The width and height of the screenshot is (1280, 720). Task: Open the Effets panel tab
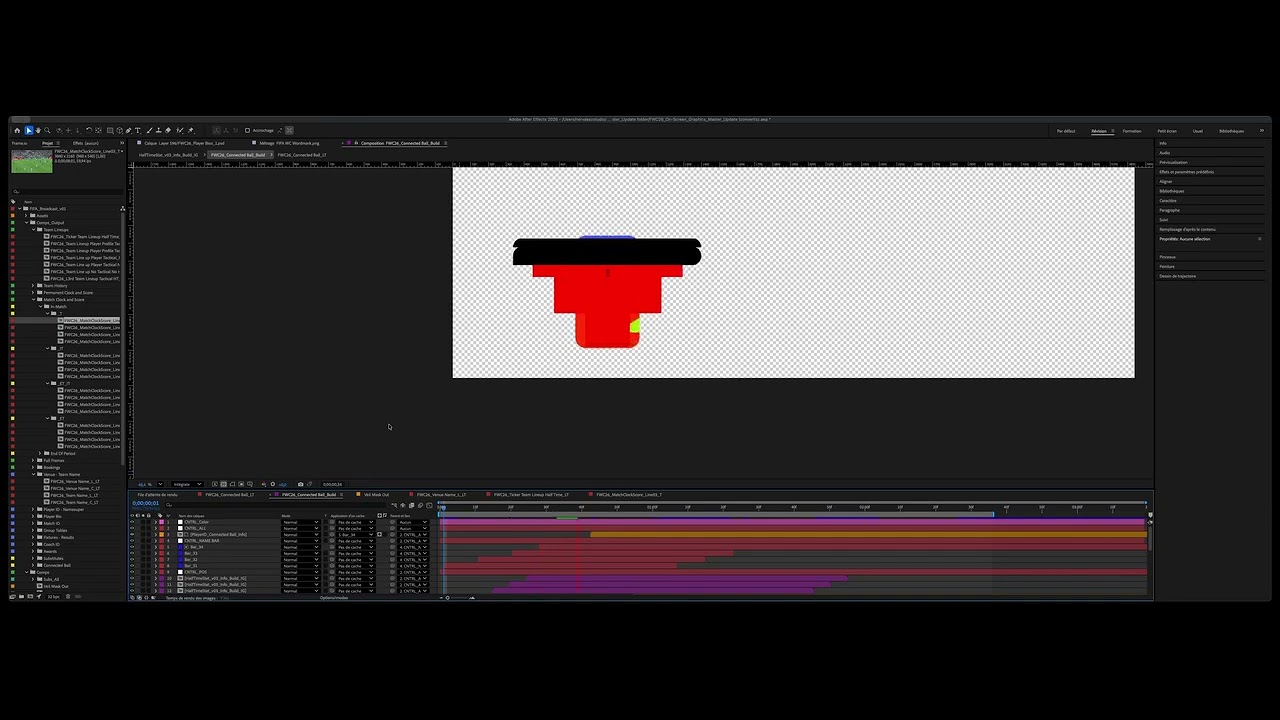point(84,143)
